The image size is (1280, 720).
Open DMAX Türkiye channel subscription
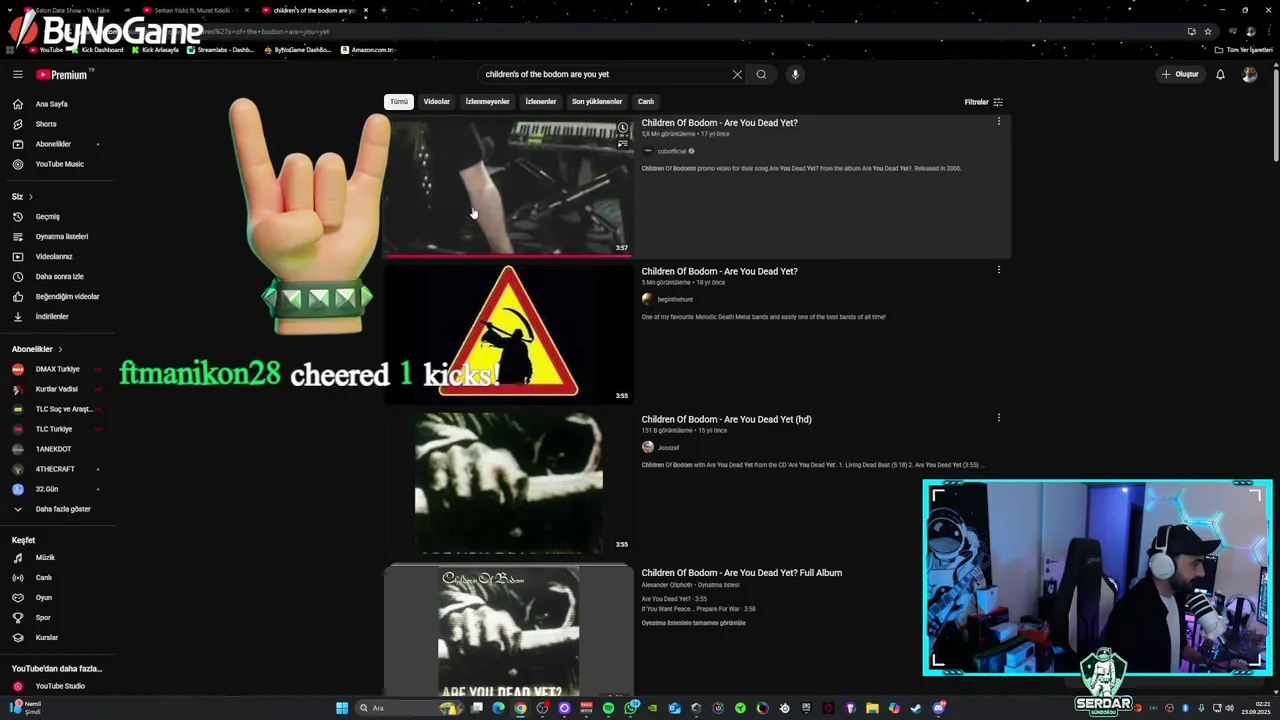point(57,369)
